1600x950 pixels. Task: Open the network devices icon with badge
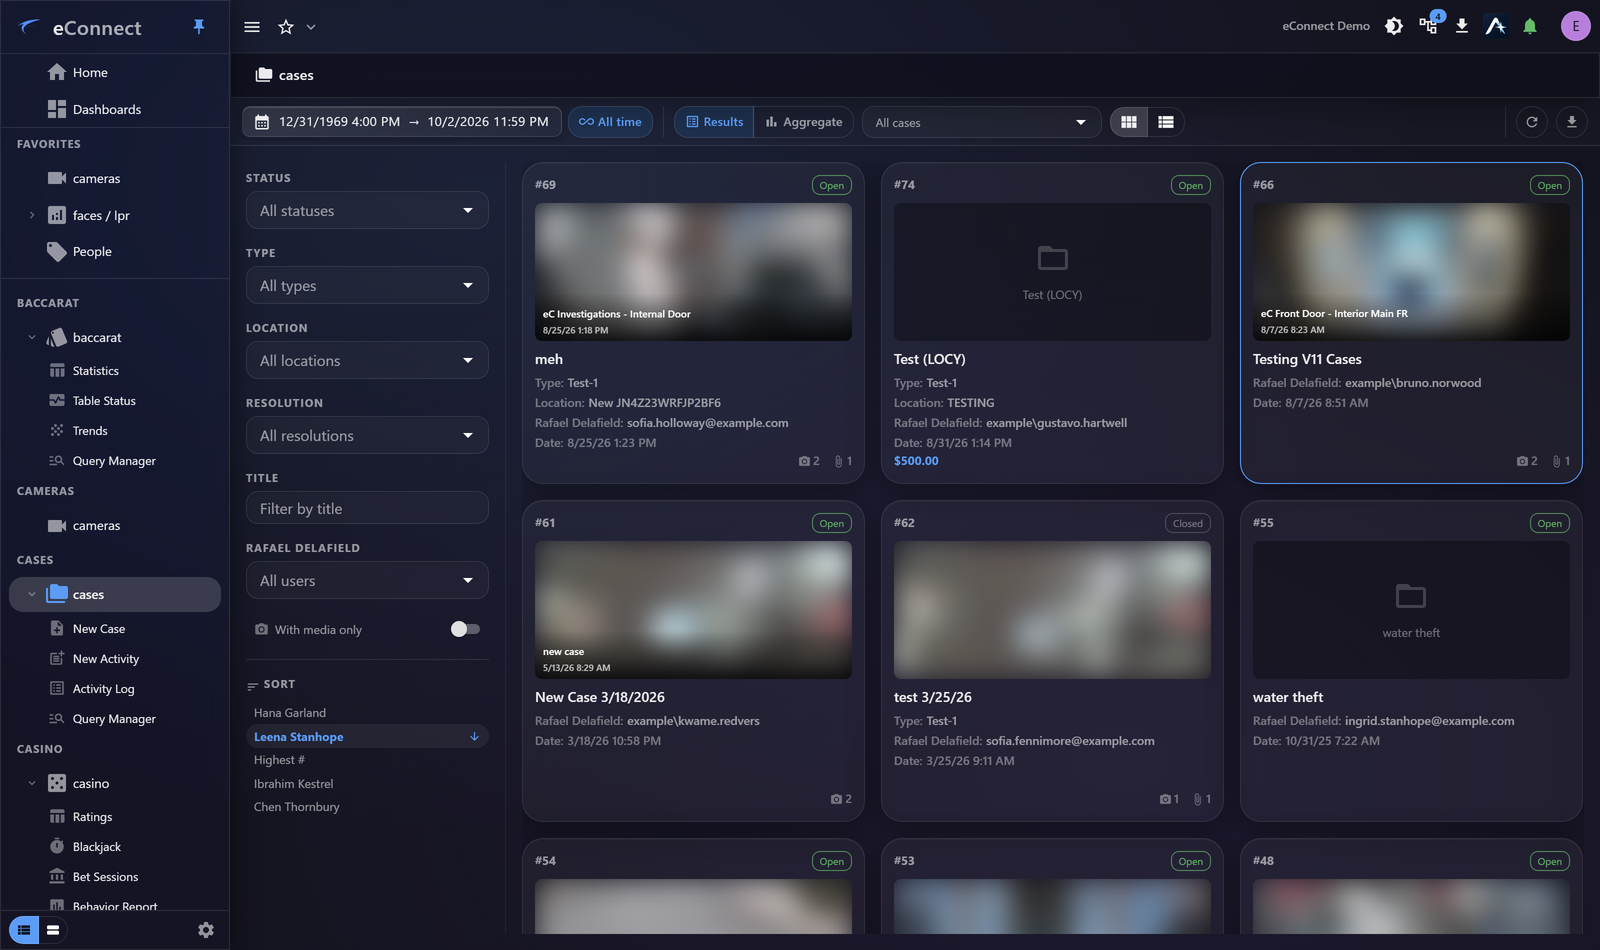(x=1429, y=25)
